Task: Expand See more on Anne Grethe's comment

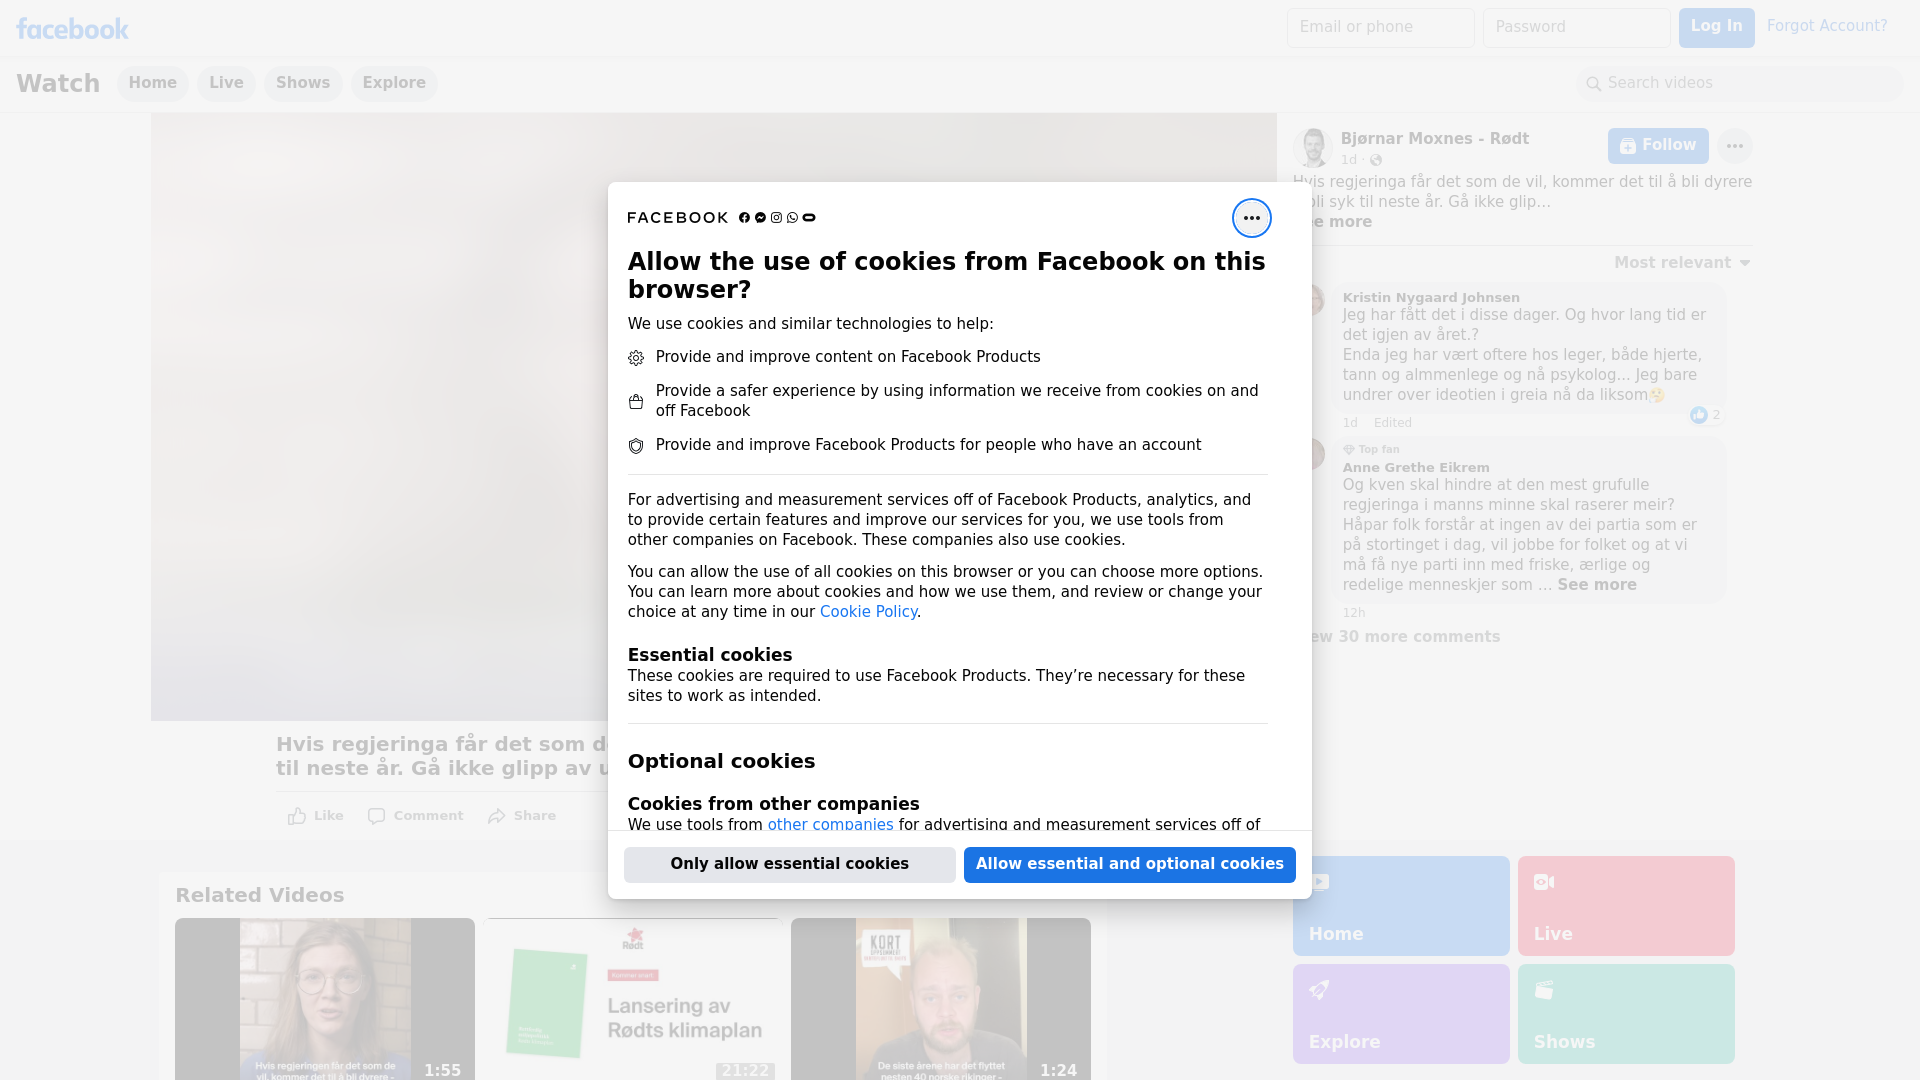Action: click(x=1596, y=585)
